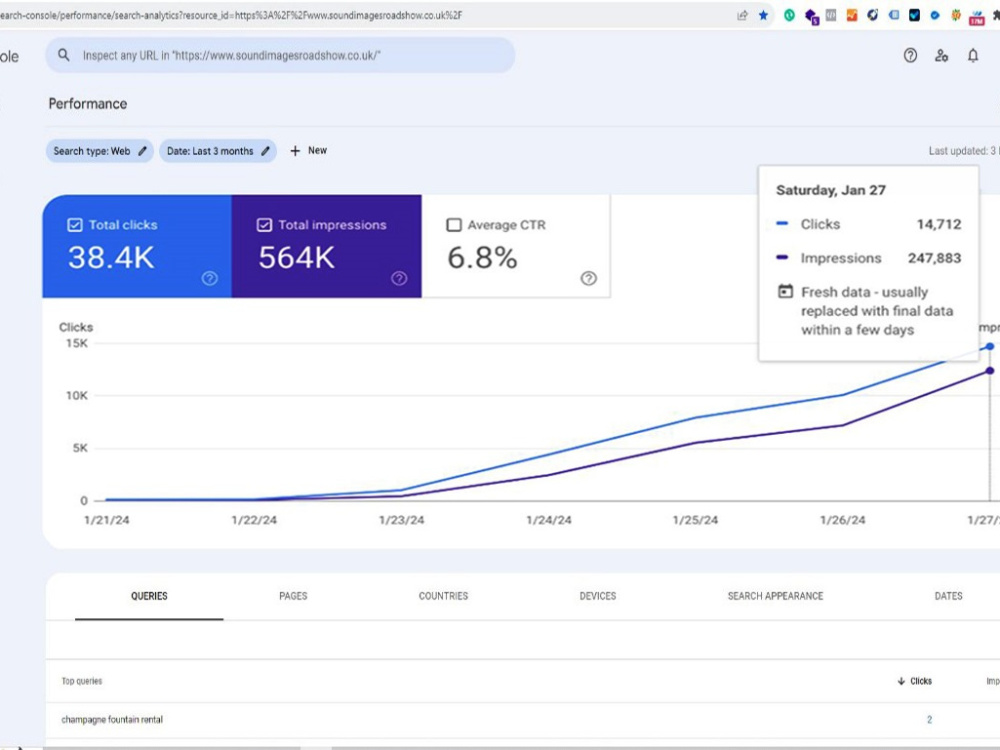Open the green circular extension icon
Viewport: 1000px width, 750px height.
coord(790,15)
